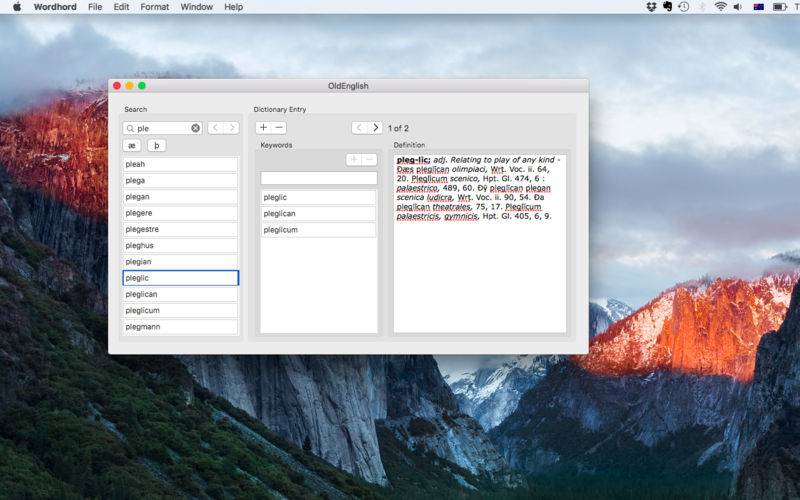Select 'pleglicum' in the search results list
The width and height of the screenshot is (800, 500).
[181, 311]
